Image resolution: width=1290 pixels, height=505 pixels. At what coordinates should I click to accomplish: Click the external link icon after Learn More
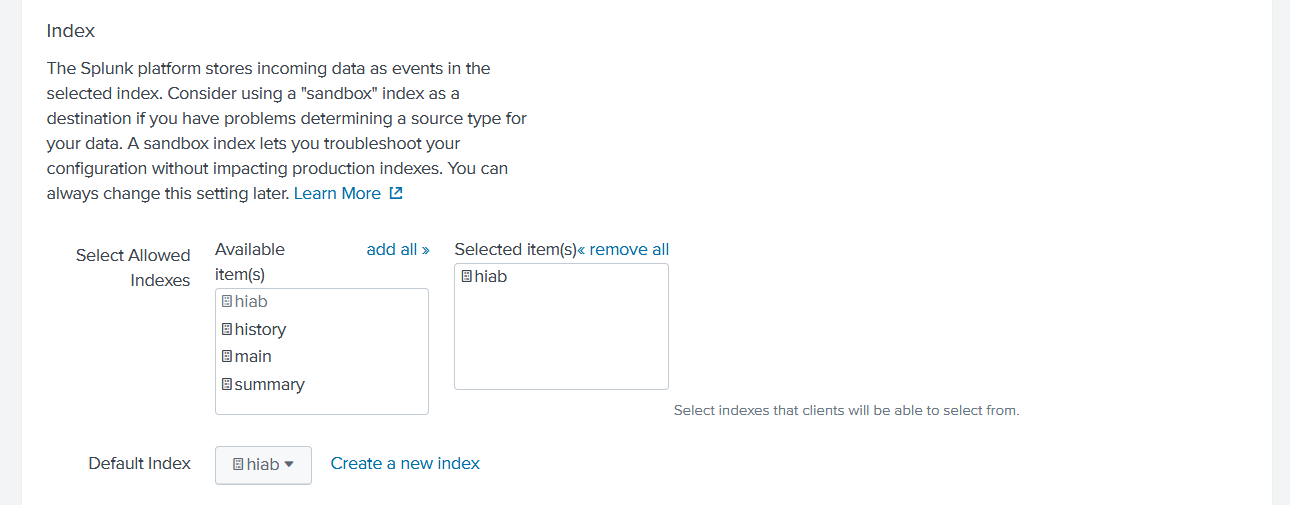[396, 194]
